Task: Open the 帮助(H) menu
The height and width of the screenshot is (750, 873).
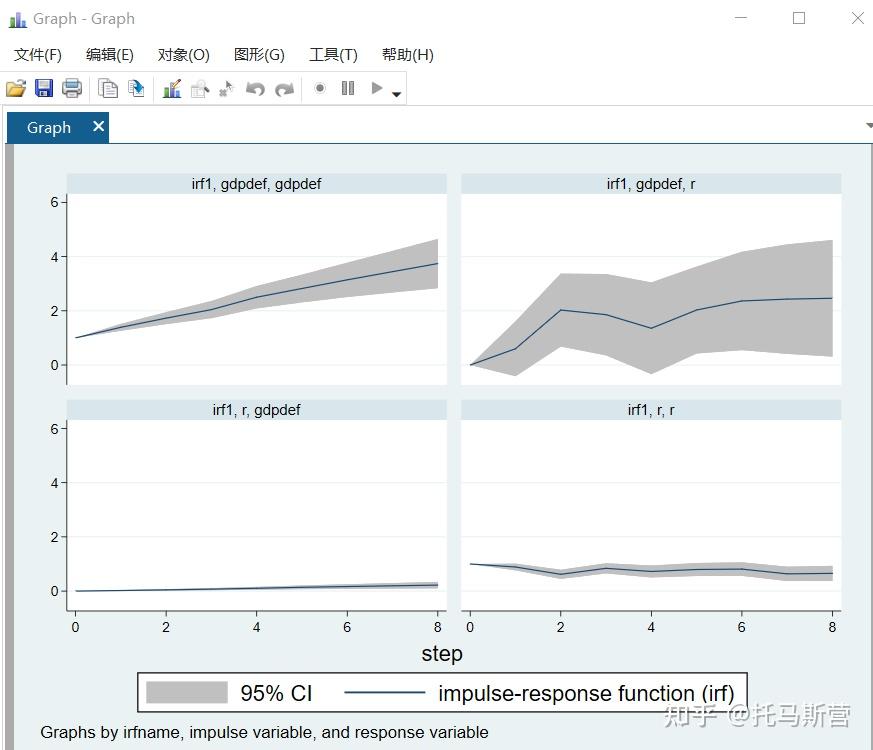Action: 408,55
